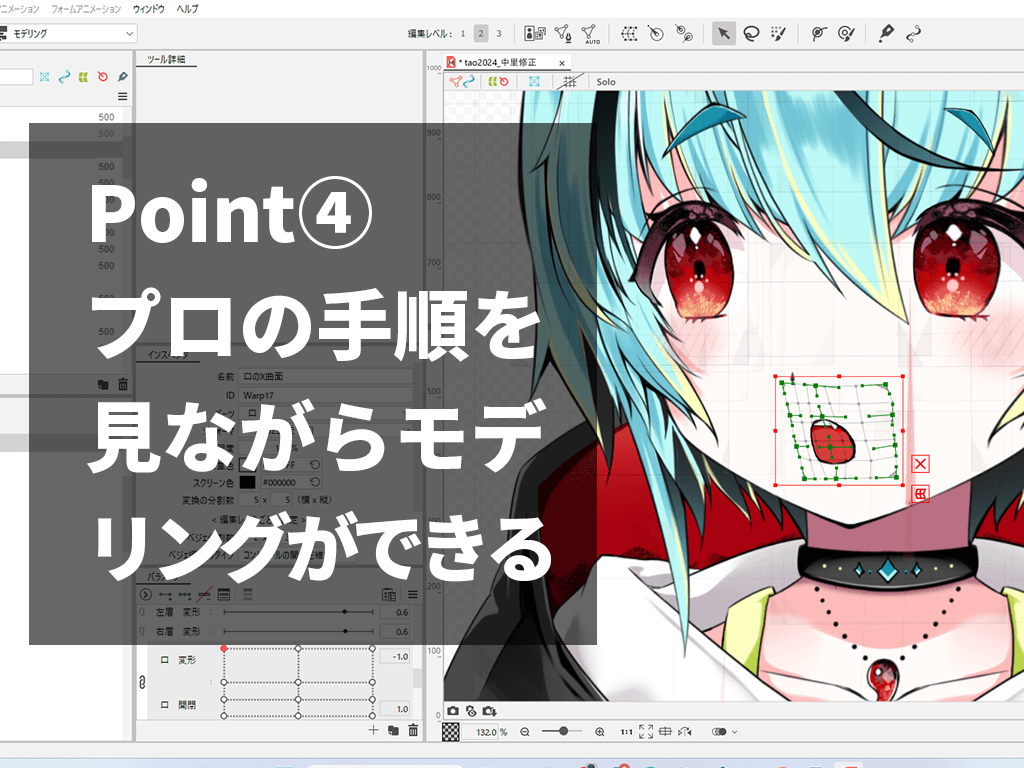Toggle the red and blue mesh and path icon in the view bar

click(x=462, y=82)
